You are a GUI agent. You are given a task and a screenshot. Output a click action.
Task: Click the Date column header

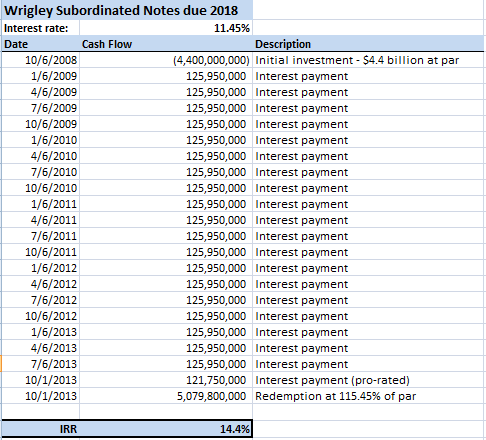pos(41,44)
